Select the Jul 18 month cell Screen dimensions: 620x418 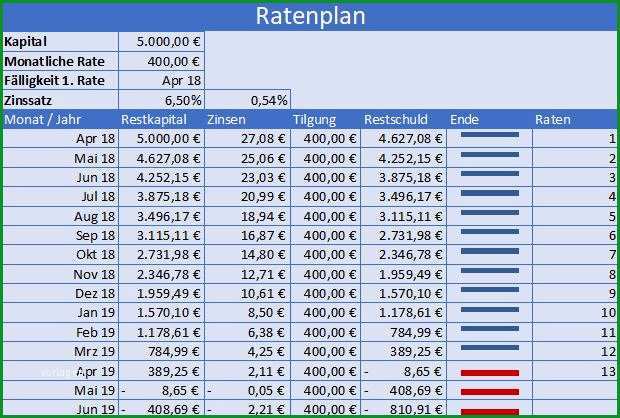point(60,197)
